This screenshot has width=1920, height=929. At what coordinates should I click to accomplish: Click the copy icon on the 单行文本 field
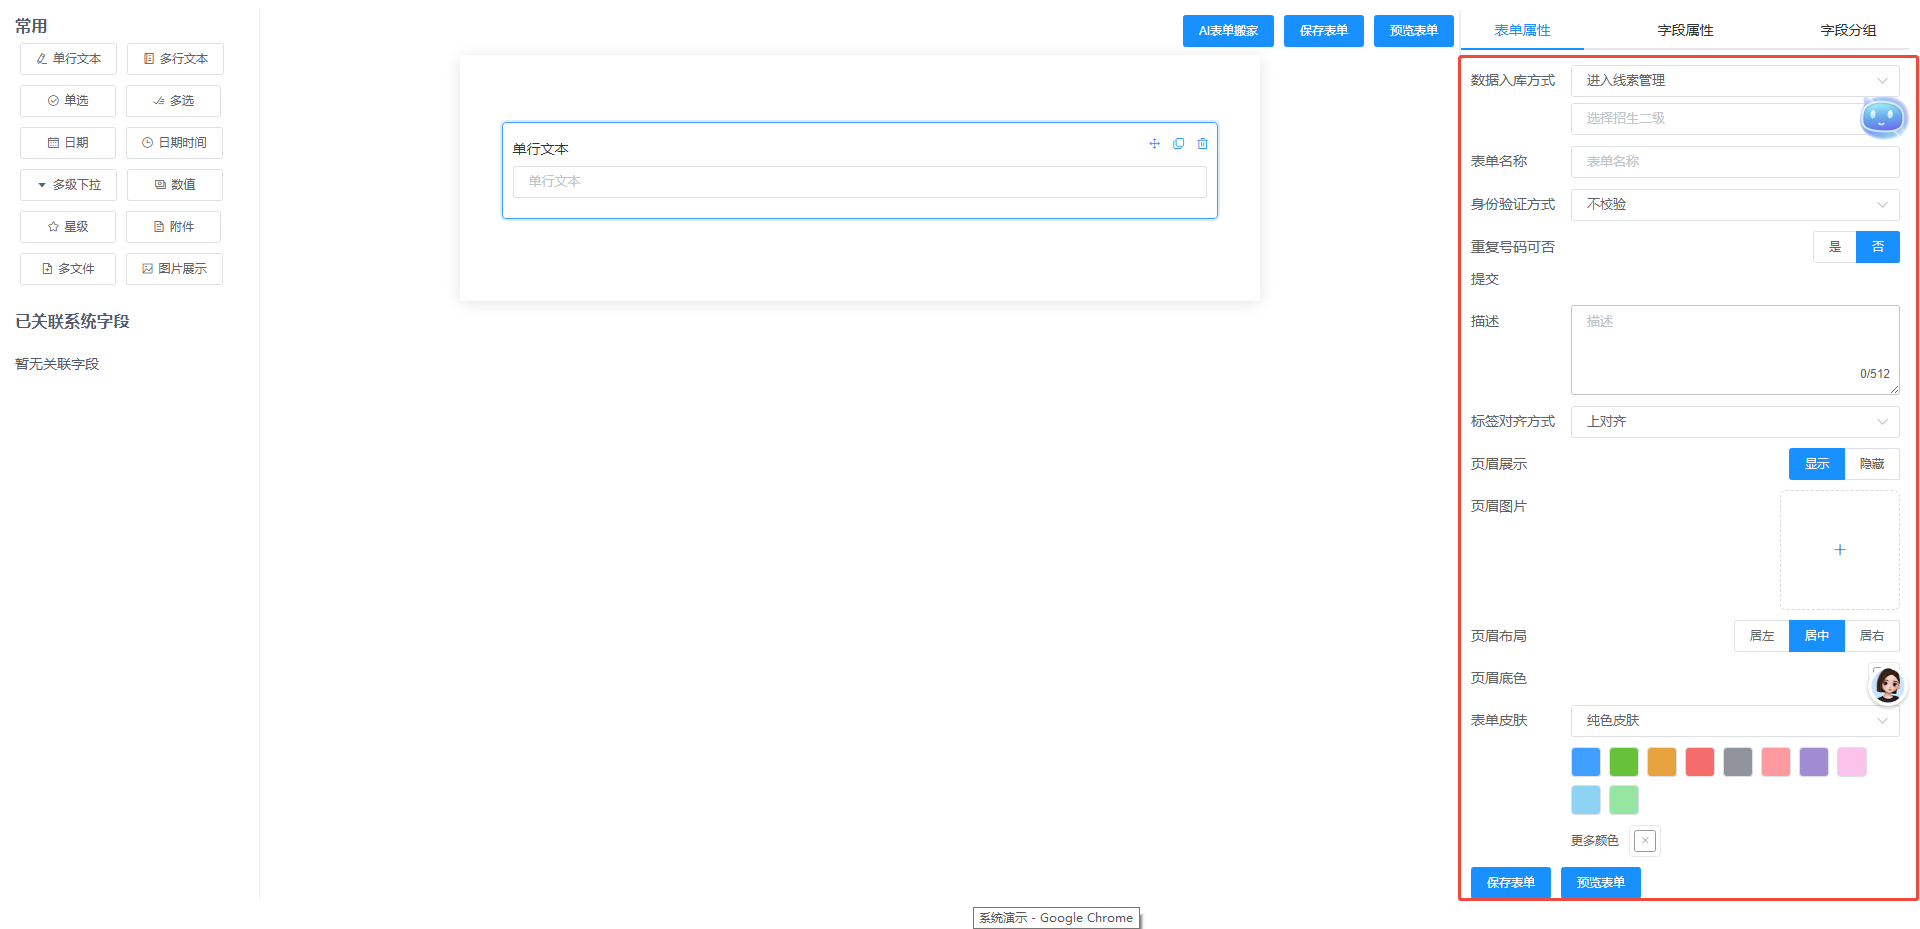pyautogui.click(x=1178, y=144)
